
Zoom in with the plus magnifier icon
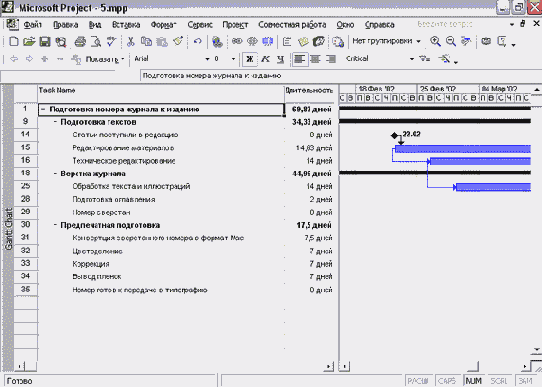click(435, 42)
